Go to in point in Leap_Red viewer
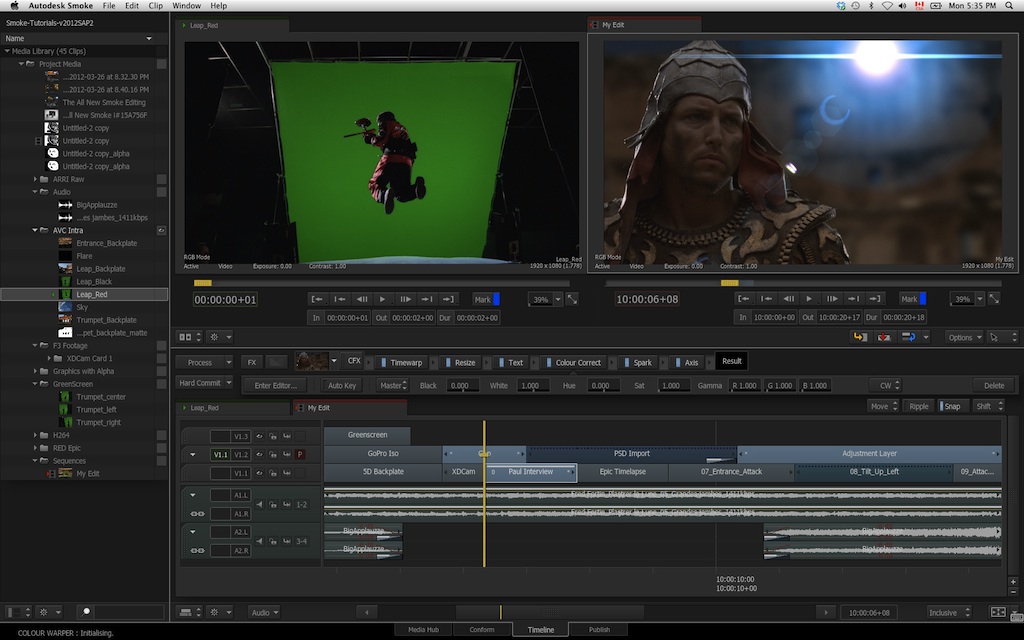Screen dimensions: 1024x640 pyautogui.click(x=316, y=299)
